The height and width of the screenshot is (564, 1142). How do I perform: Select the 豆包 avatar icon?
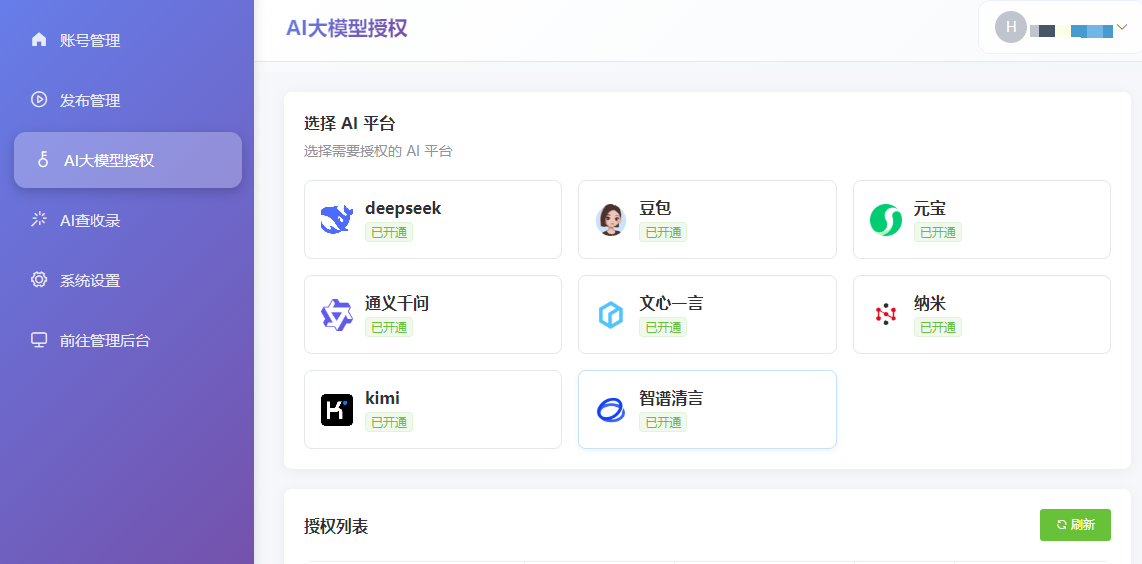pyautogui.click(x=611, y=219)
